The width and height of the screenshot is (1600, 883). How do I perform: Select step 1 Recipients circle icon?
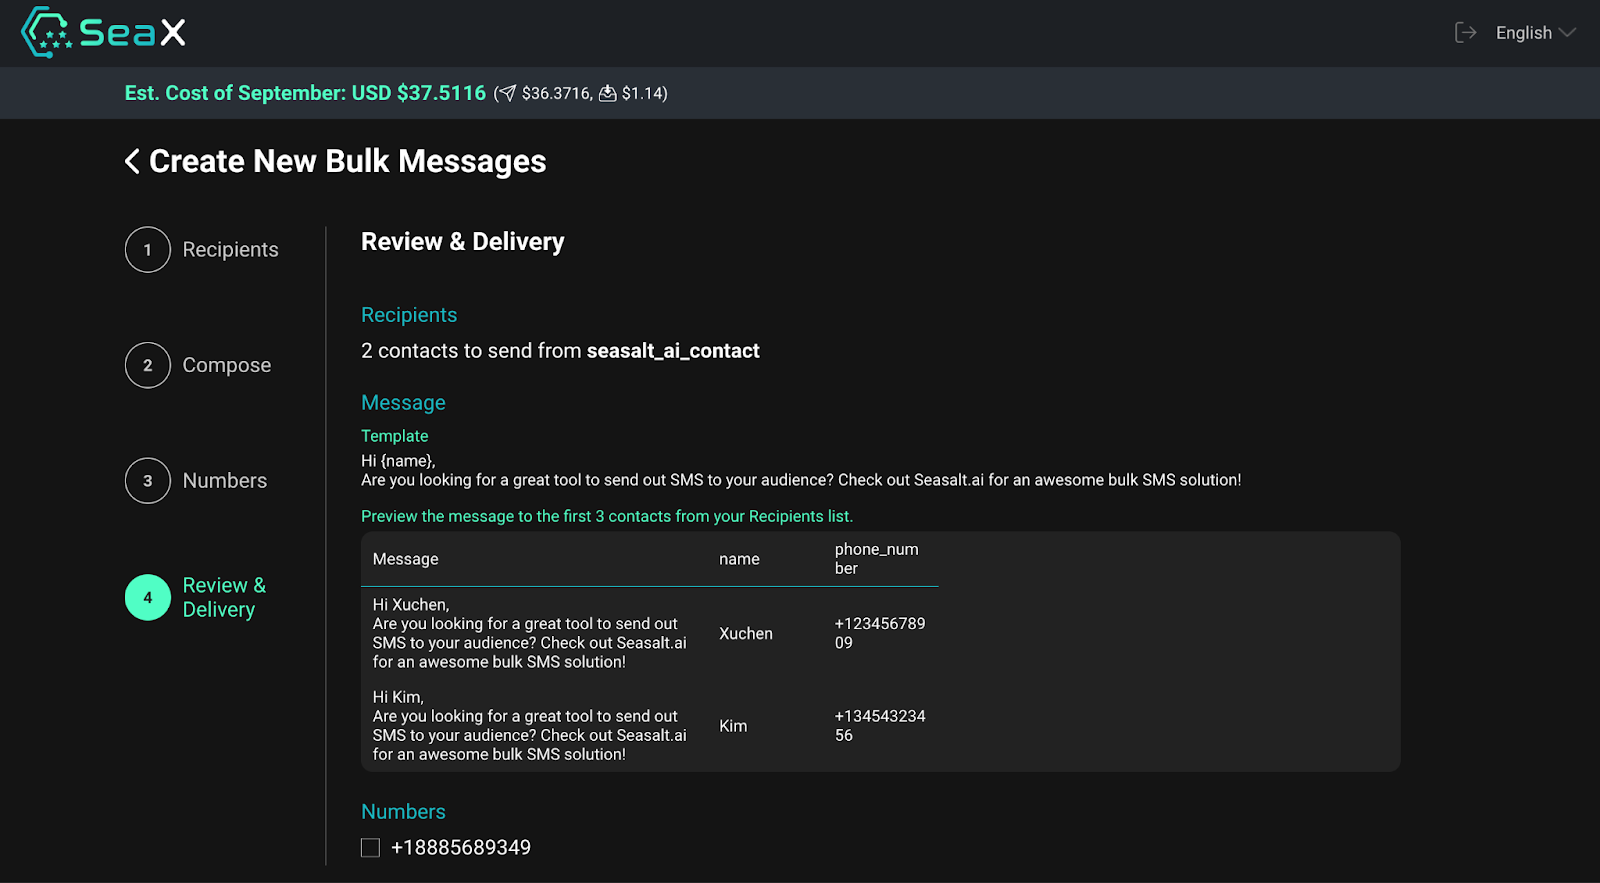coord(147,249)
